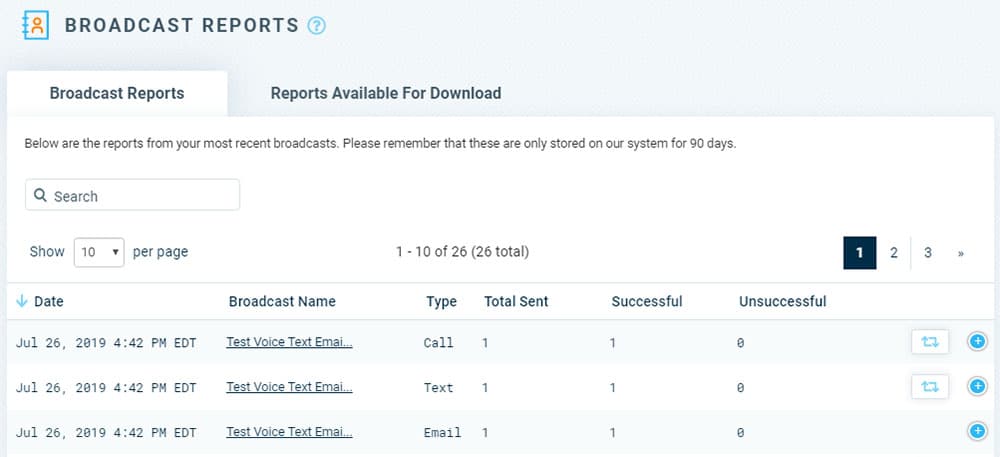The width and height of the screenshot is (1000, 457).
Task: Select the Broadcast Reports tab
Action: point(117,93)
